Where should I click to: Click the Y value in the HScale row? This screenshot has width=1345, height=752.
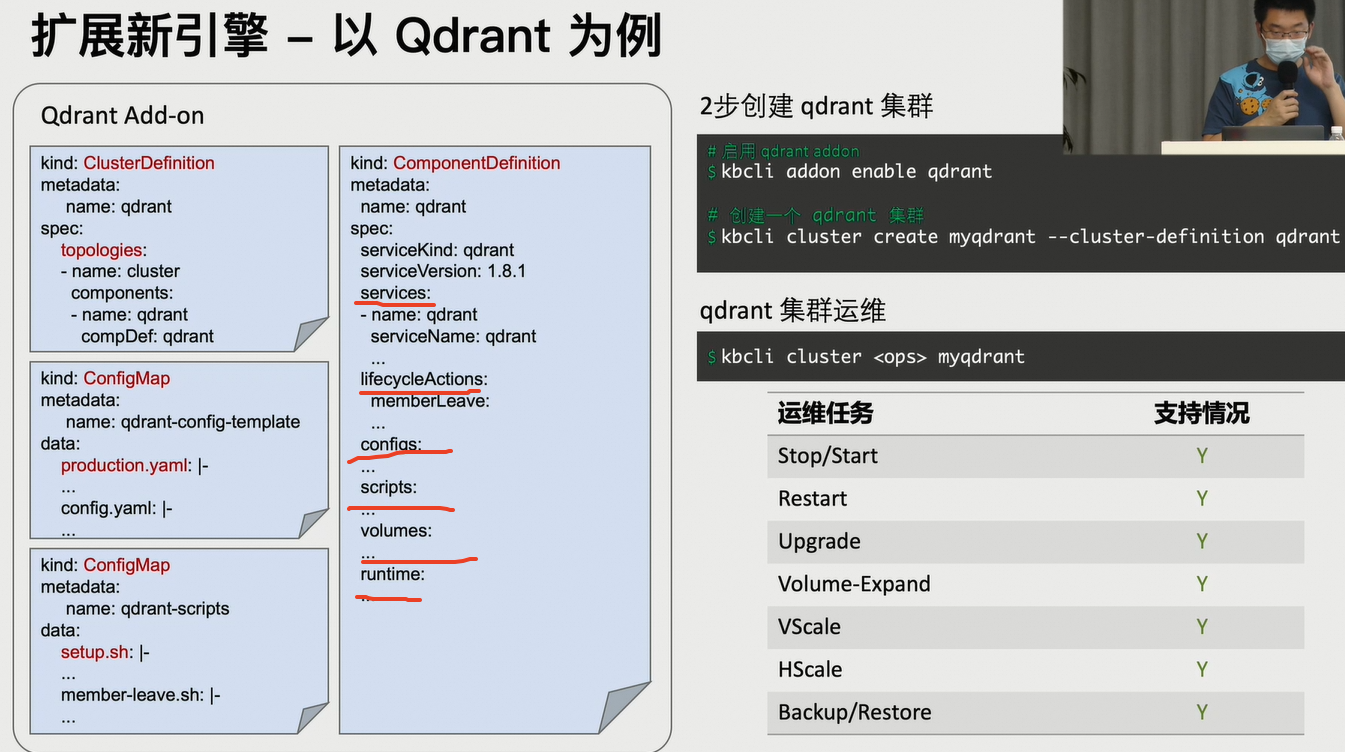point(1202,670)
